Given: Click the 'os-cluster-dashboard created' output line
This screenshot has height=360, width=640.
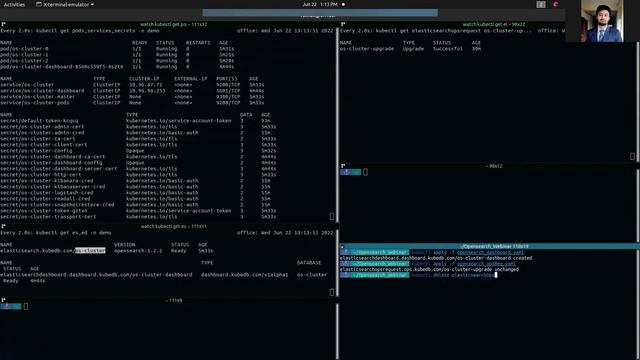Looking at the screenshot, I should pos(436,258).
